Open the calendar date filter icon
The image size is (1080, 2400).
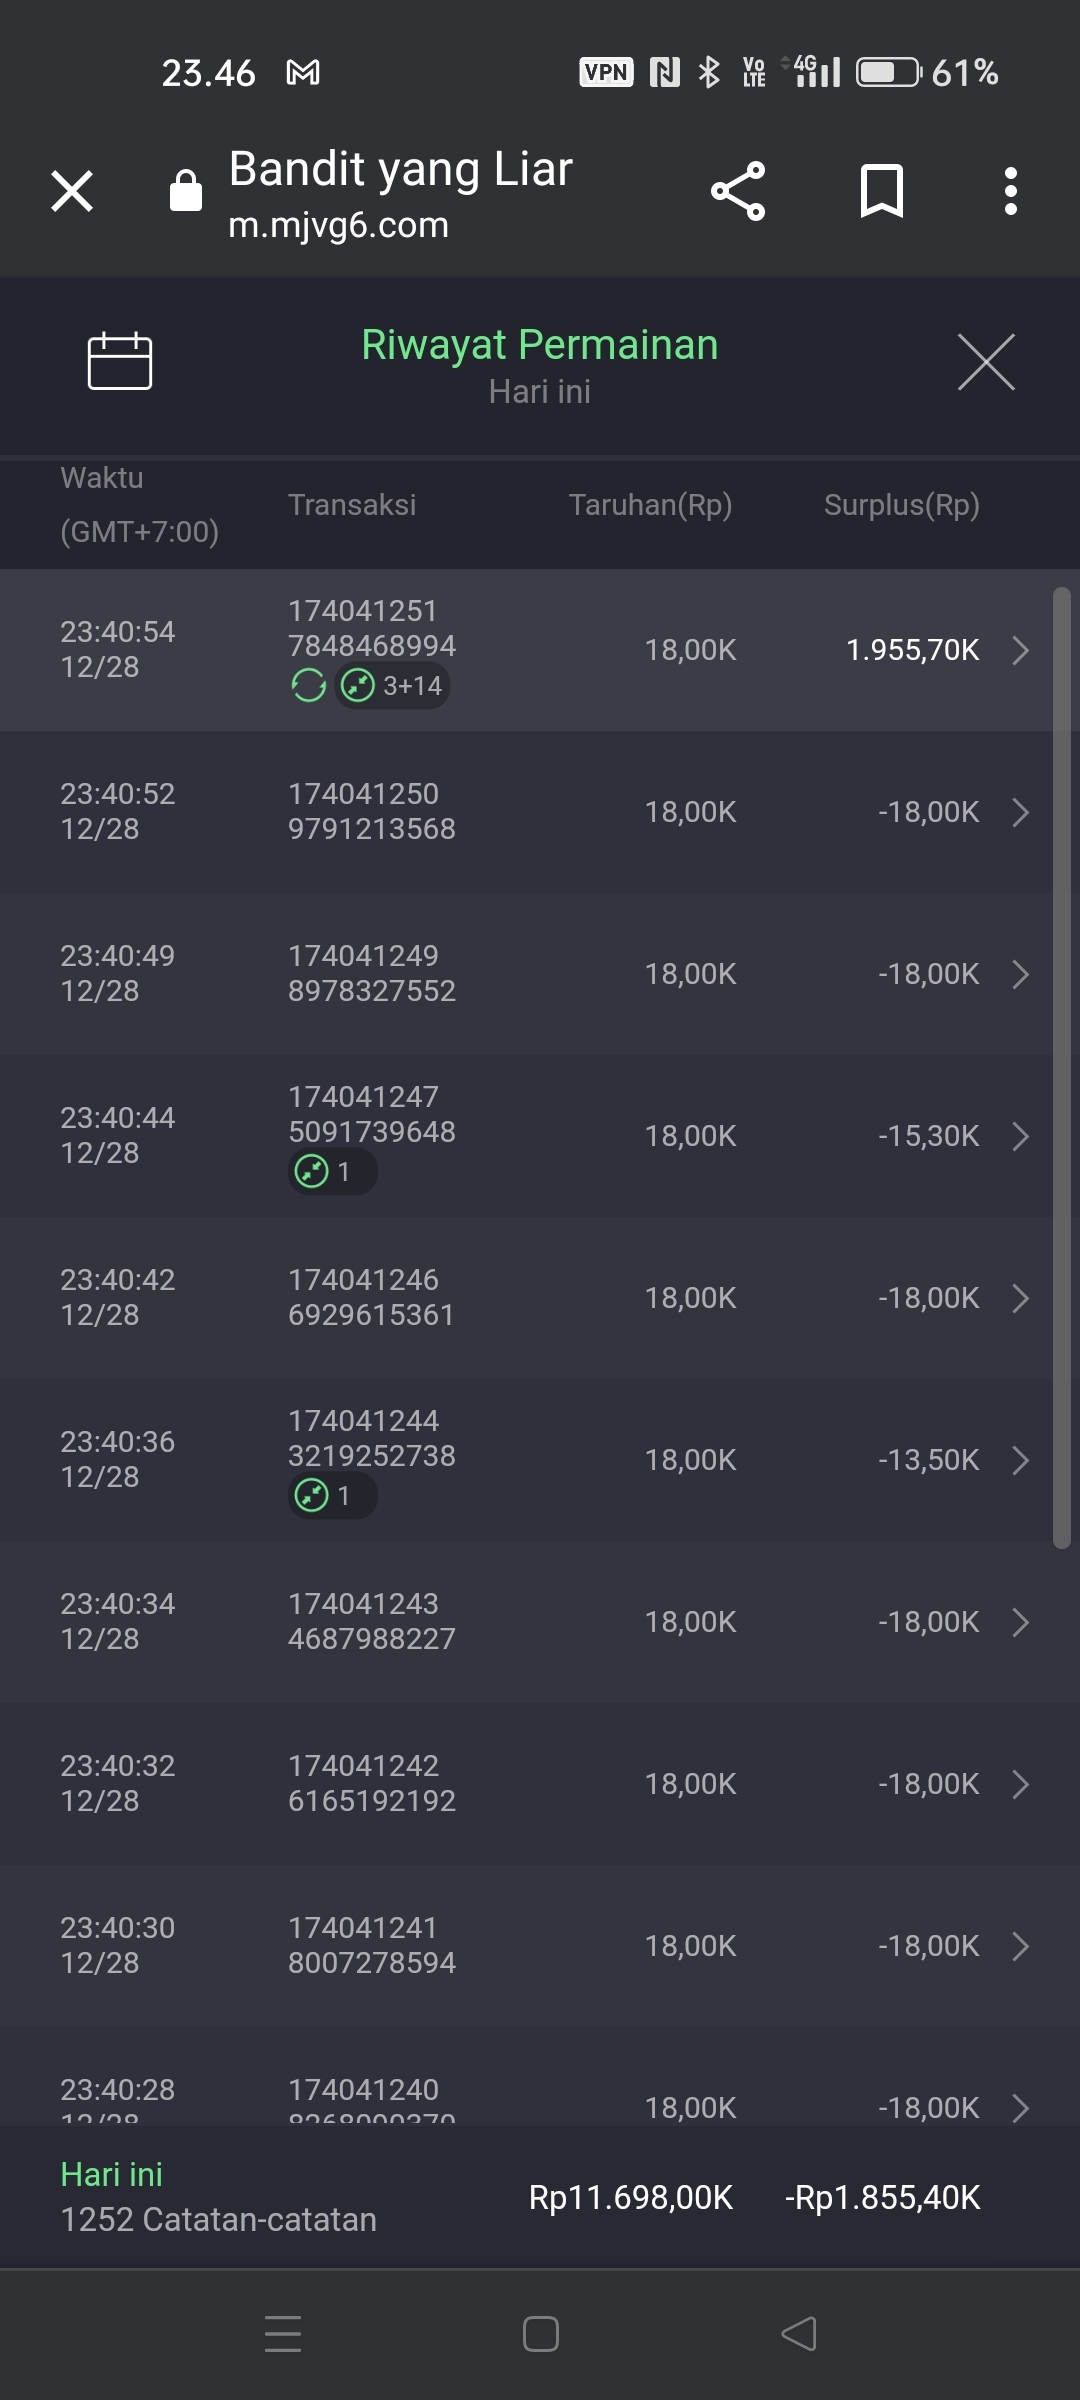click(120, 360)
